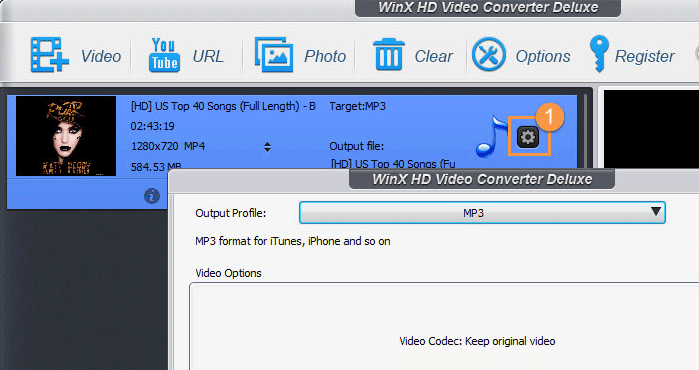Click the Photo slideshow icon
The width and height of the screenshot is (699, 370).
coord(274,55)
